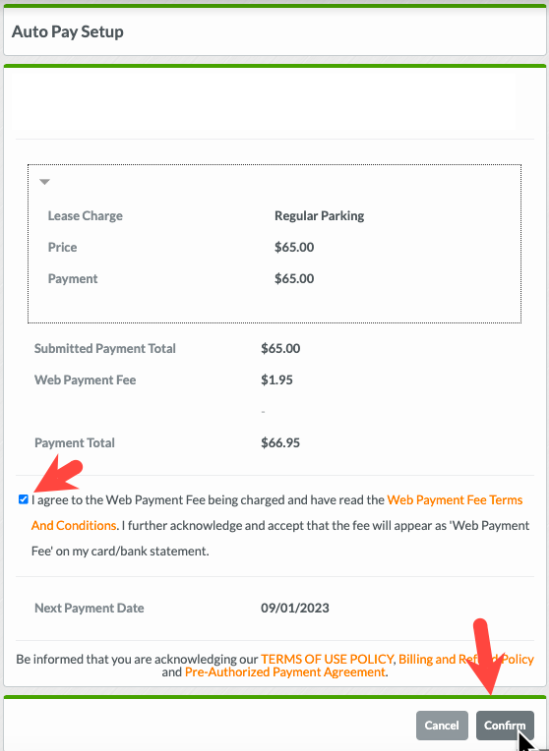Toggle the Web Payment Fee agreement checkbox
The height and width of the screenshot is (751, 549).
tap(23, 500)
